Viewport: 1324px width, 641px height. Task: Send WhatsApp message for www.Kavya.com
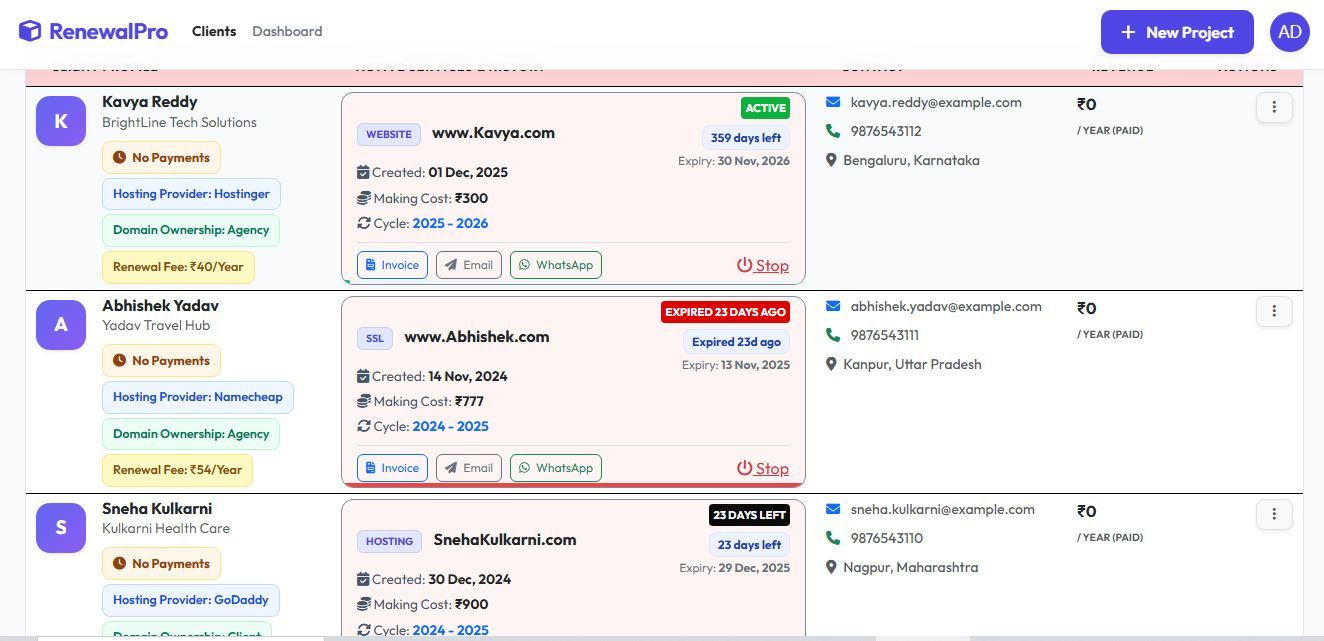pos(556,265)
